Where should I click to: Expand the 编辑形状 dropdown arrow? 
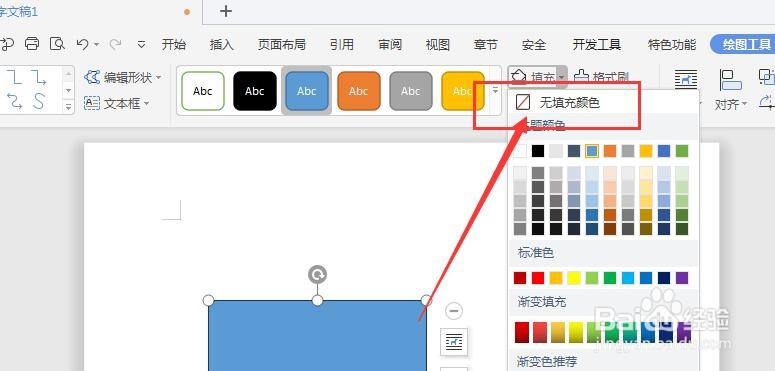tap(159, 78)
